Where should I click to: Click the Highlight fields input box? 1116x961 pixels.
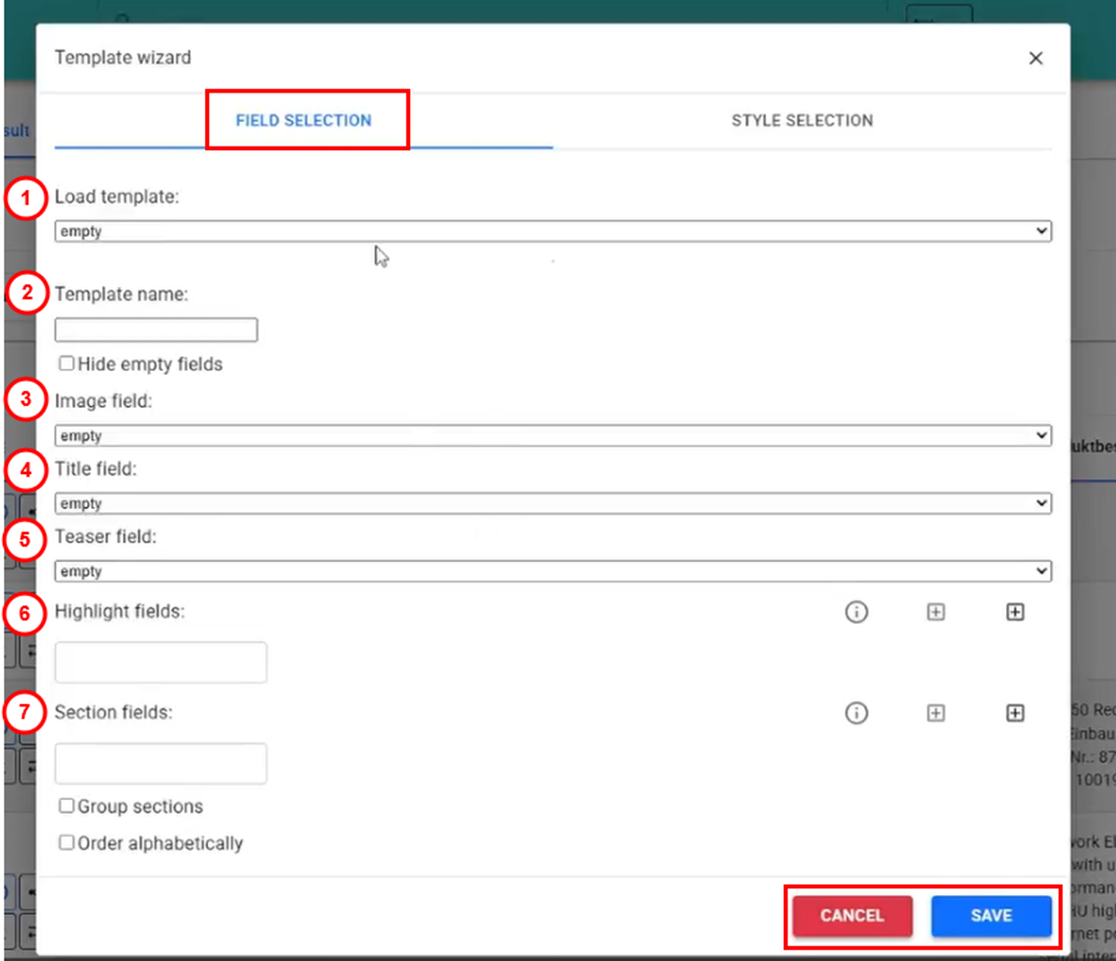coord(161,662)
